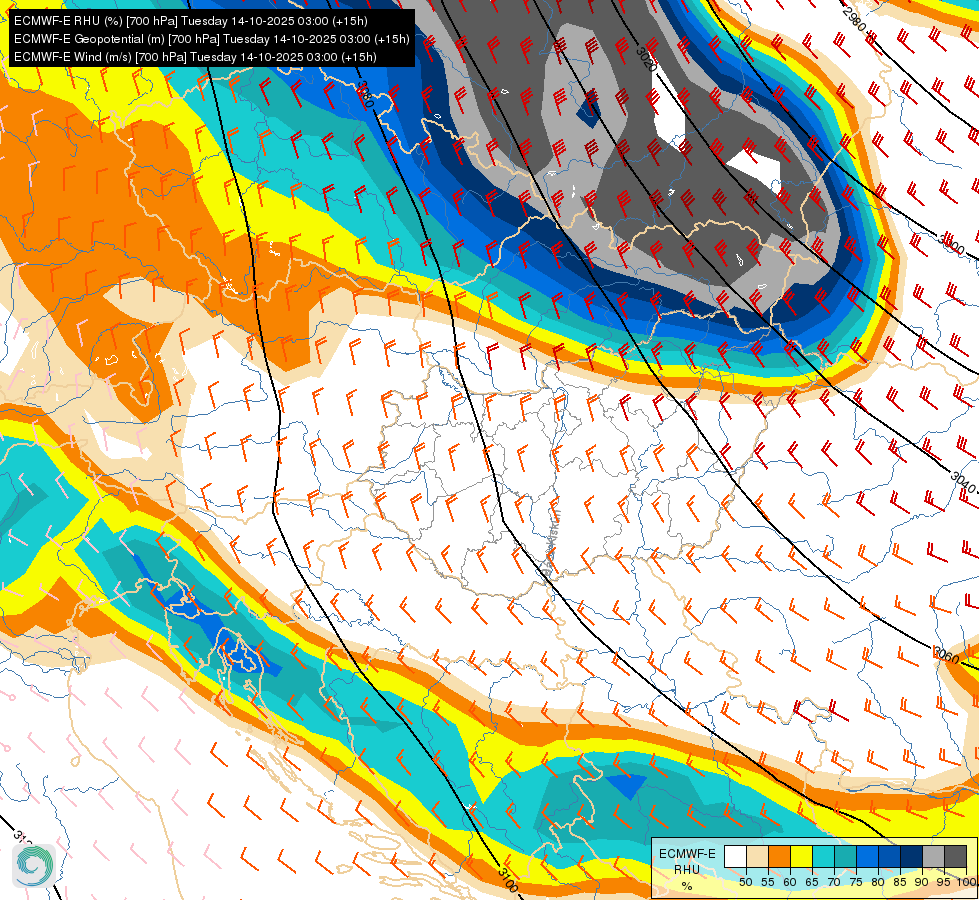Click the 3100 contour label
The image size is (979, 900).
[508, 879]
